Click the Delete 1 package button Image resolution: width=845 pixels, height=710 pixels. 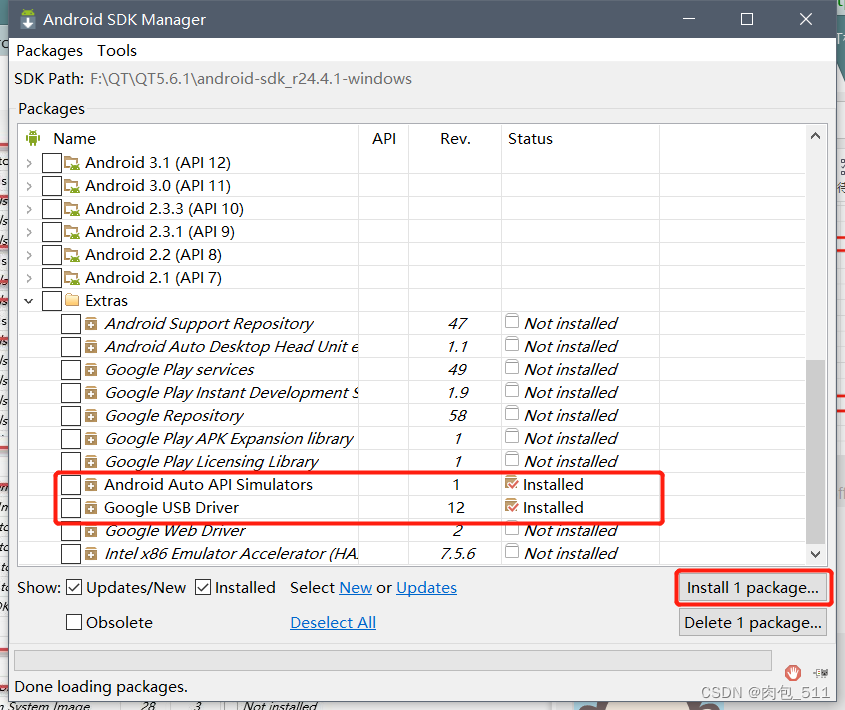753,623
